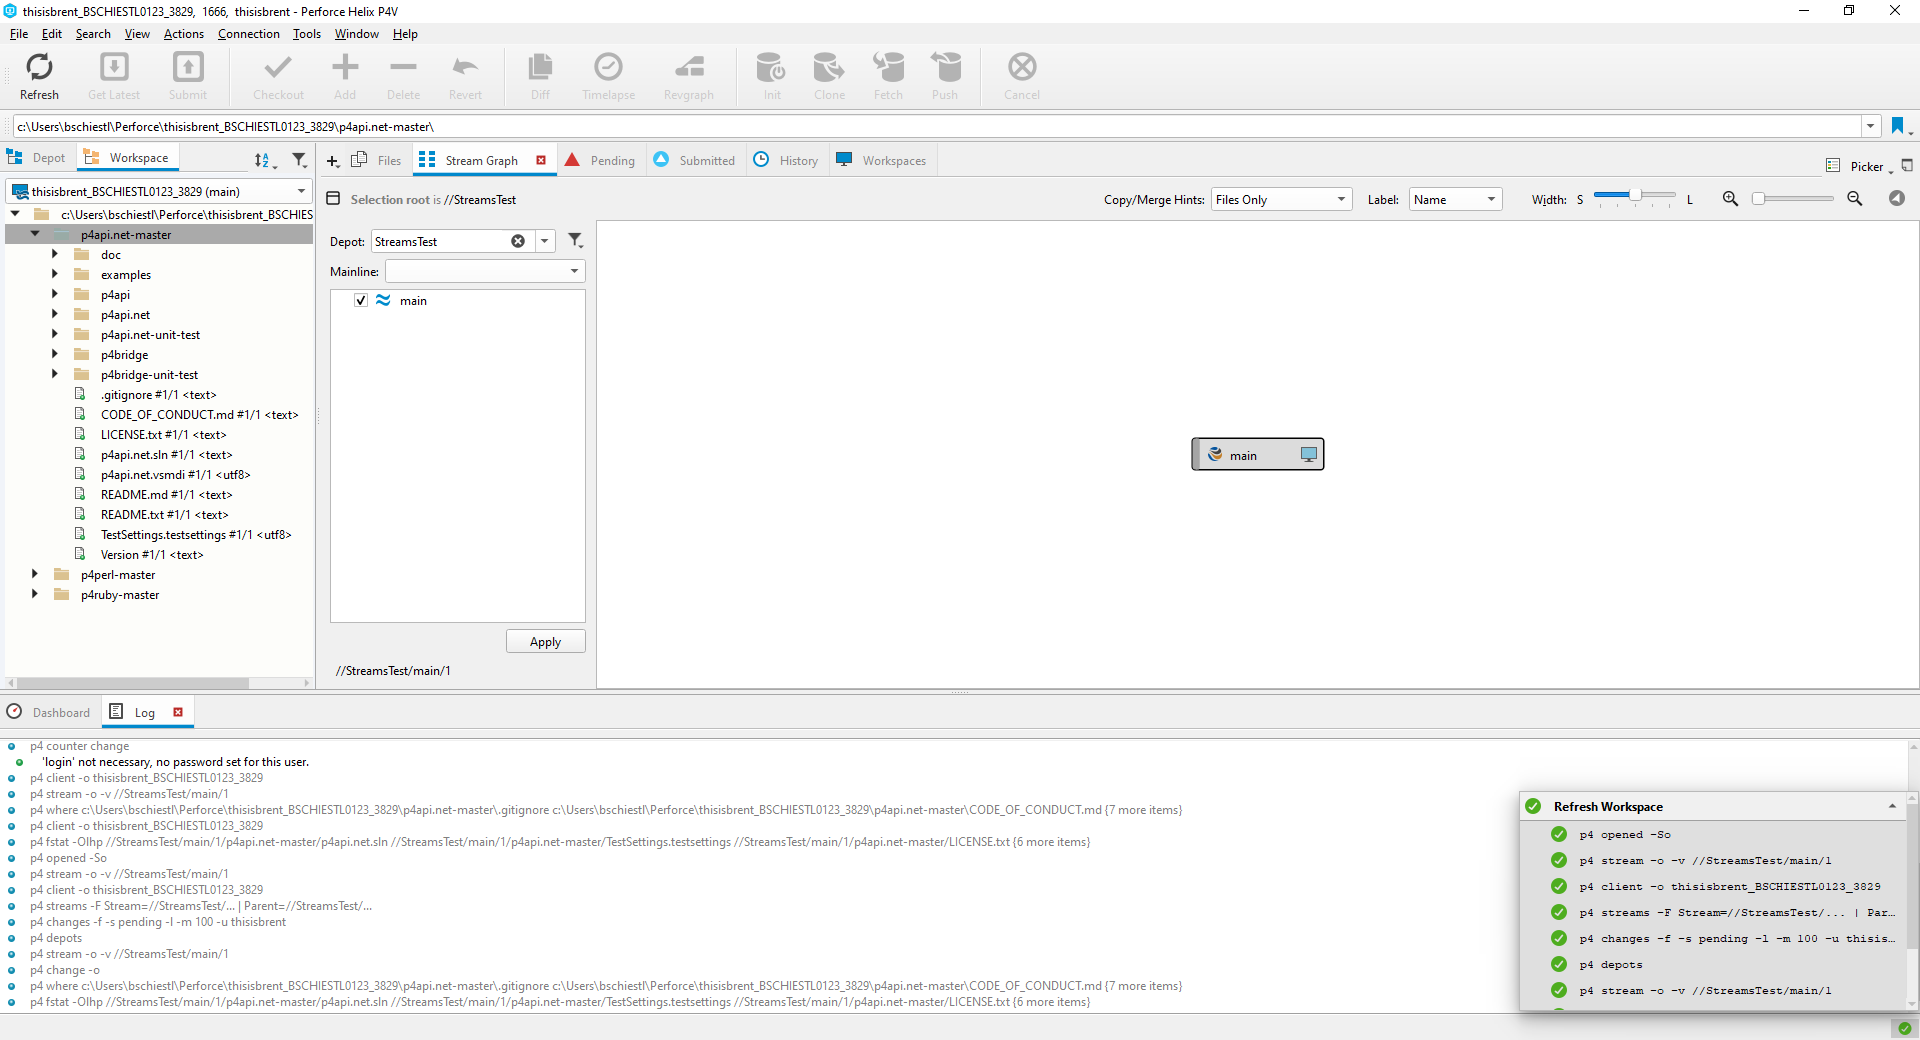Select the p4api.net.sln file
Image resolution: width=1920 pixels, height=1040 pixels.
pyautogui.click(x=166, y=454)
